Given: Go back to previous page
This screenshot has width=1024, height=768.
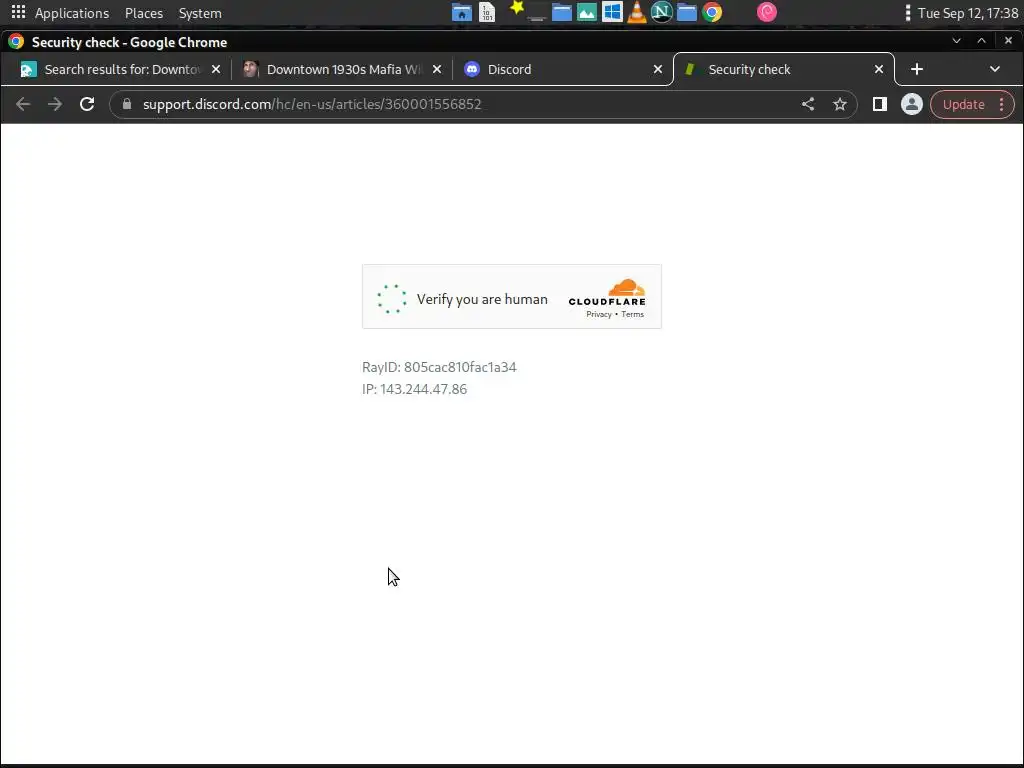Looking at the screenshot, I should (23, 104).
